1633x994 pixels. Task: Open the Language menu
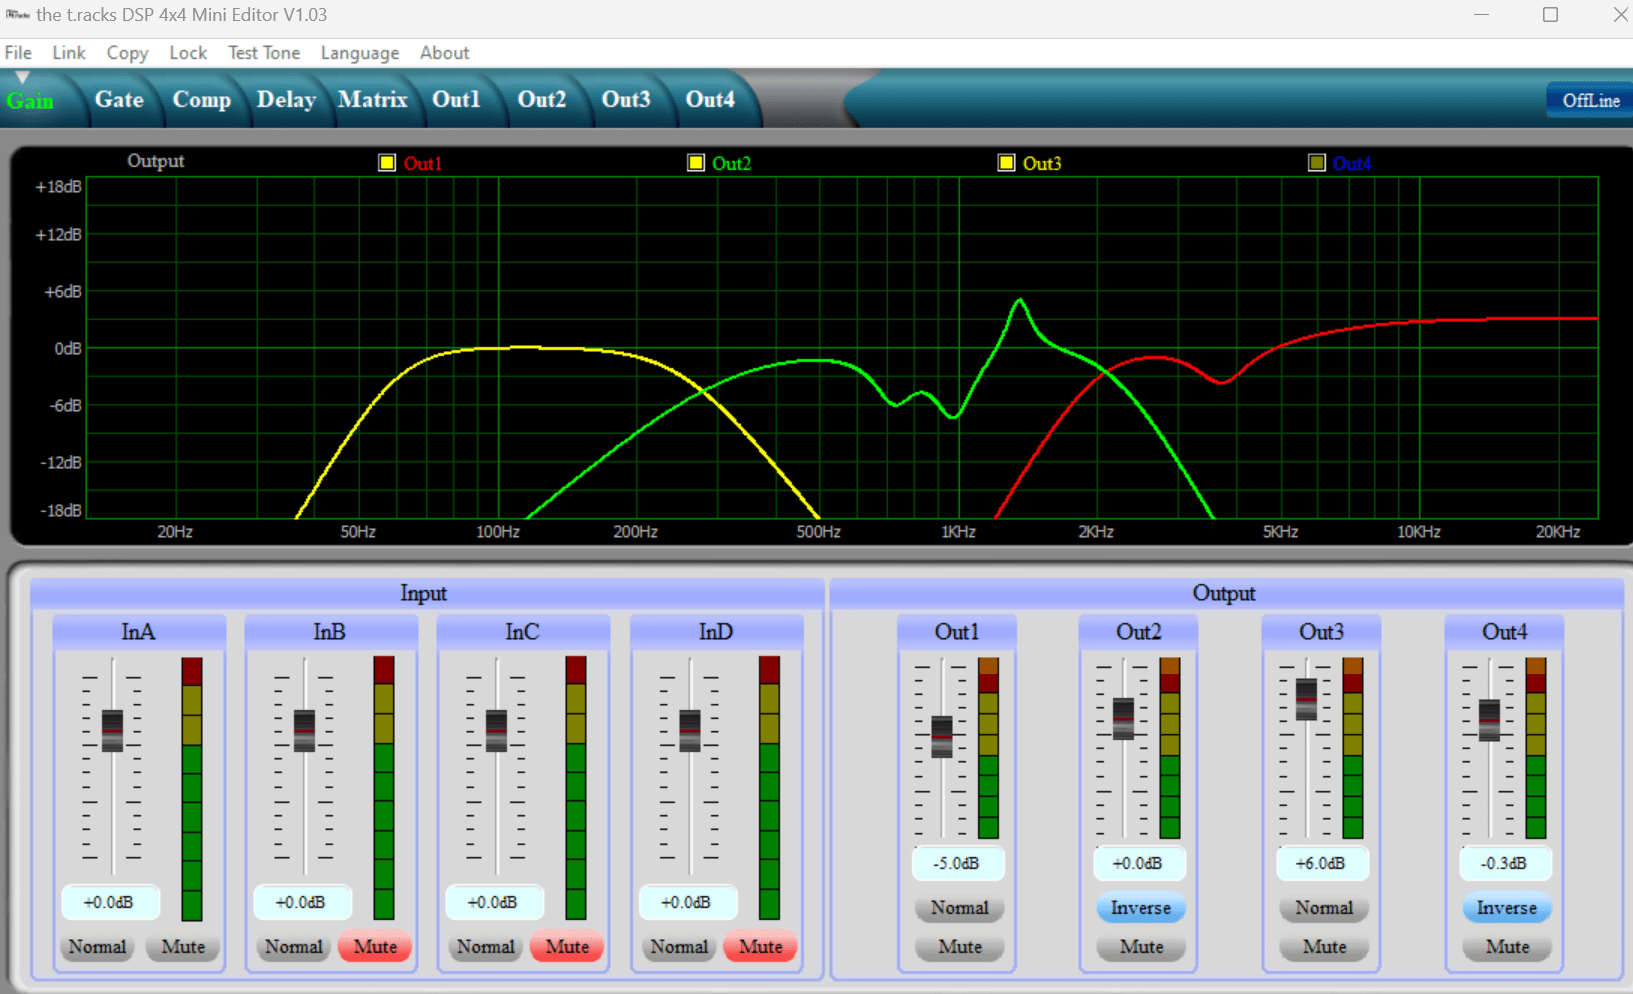point(360,53)
